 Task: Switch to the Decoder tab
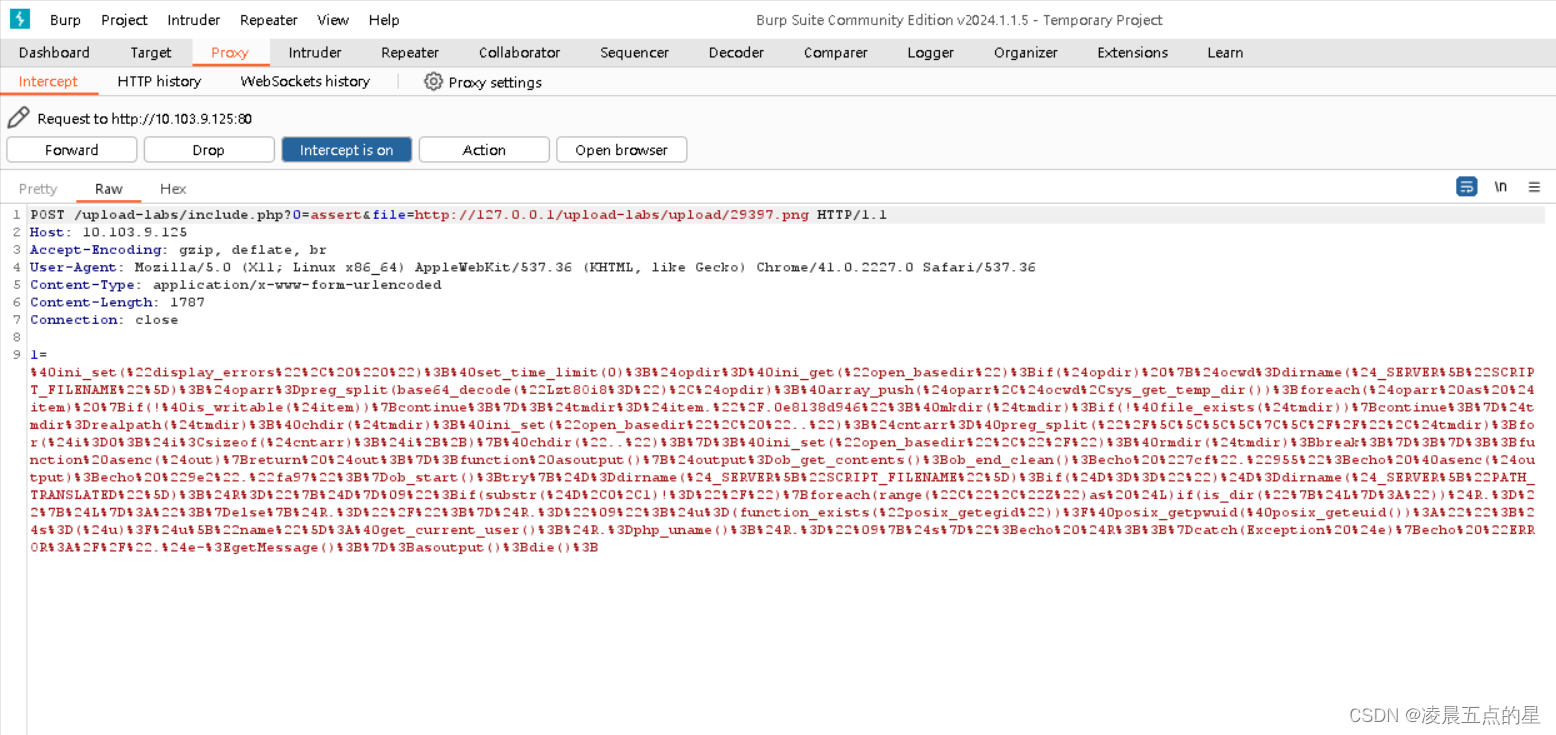[736, 53]
